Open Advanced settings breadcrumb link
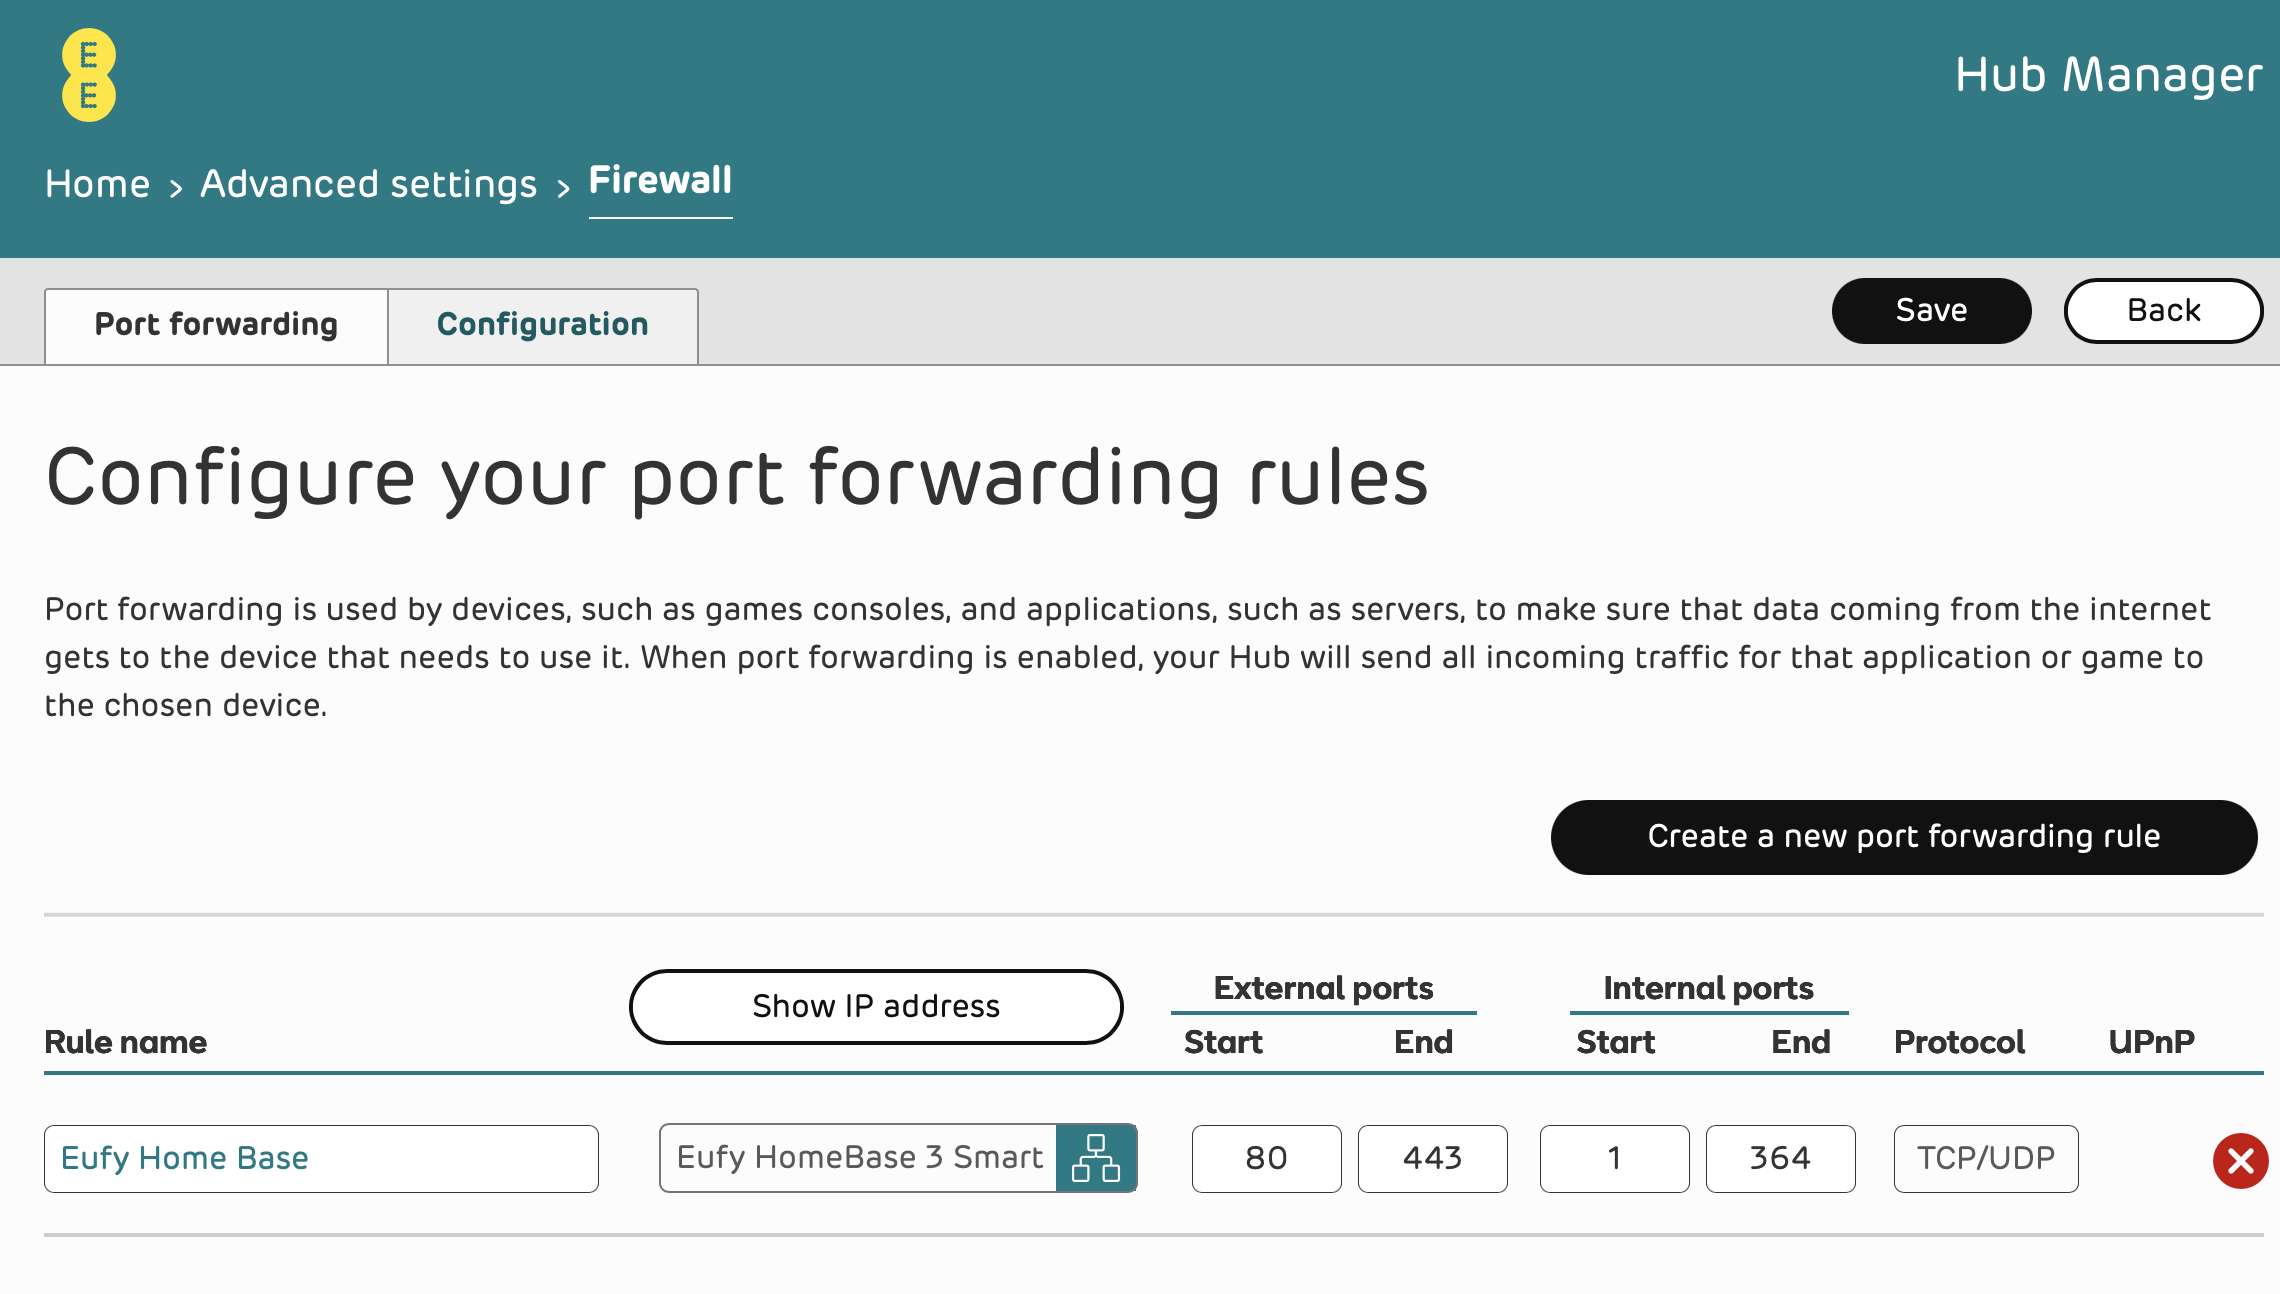 [369, 184]
